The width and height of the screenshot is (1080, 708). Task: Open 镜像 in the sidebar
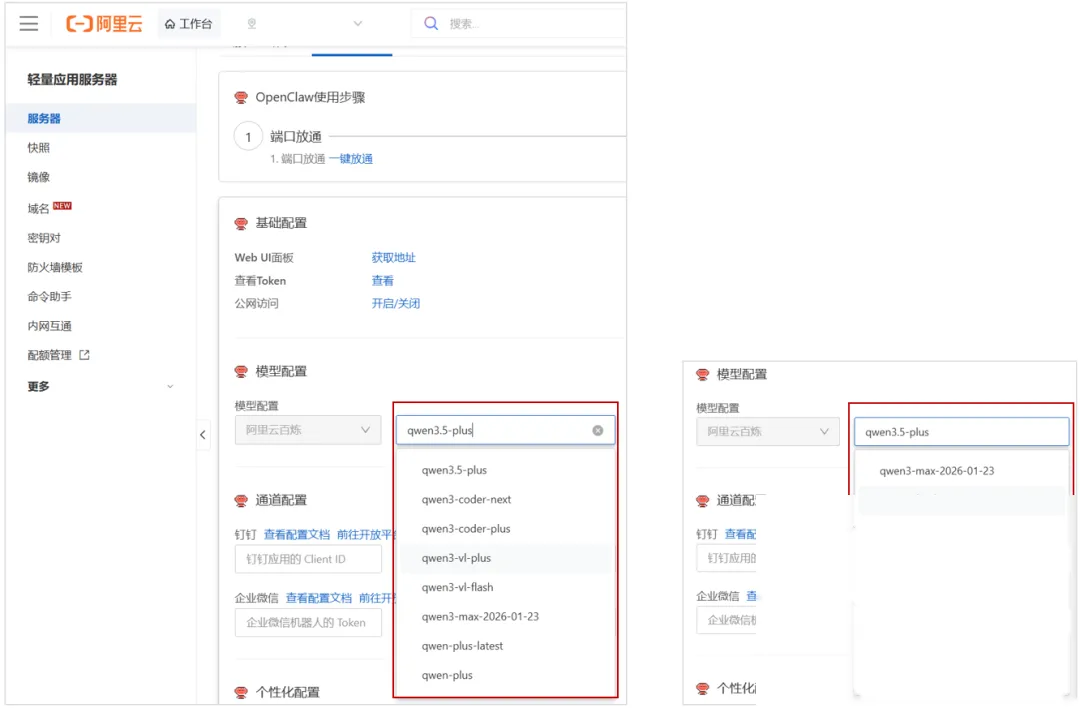tap(39, 177)
